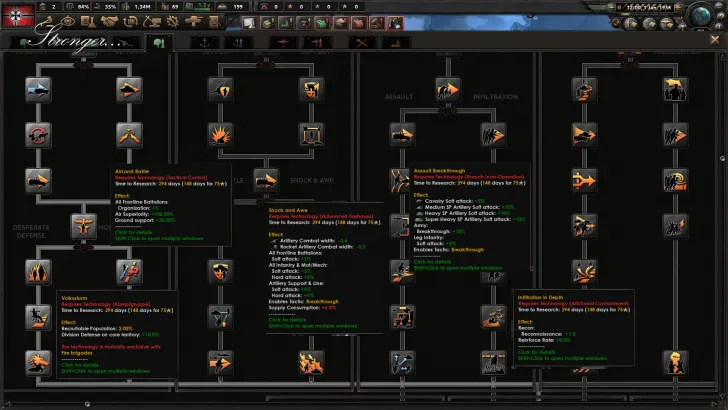Click the DESPERATE DEFENSE branch label
Screen dimensions: 728x410
(31, 231)
